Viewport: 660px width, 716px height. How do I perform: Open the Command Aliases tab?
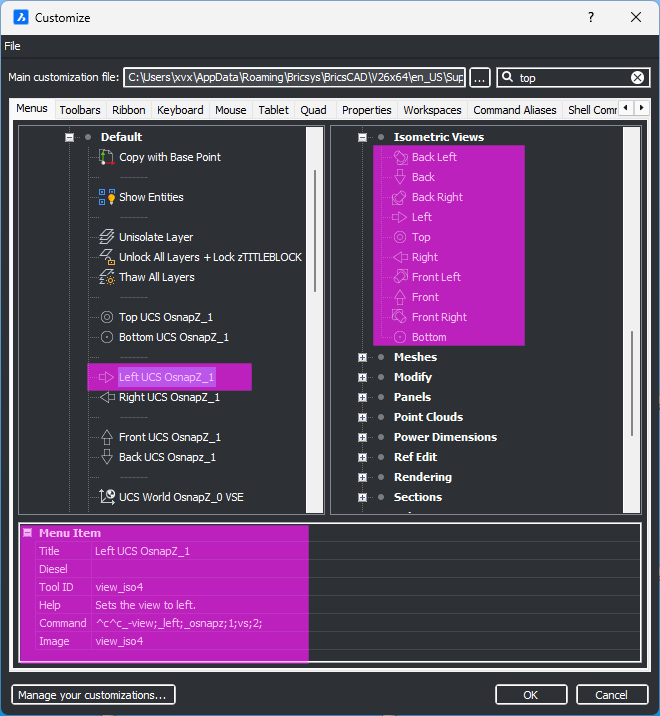[x=514, y=110]
